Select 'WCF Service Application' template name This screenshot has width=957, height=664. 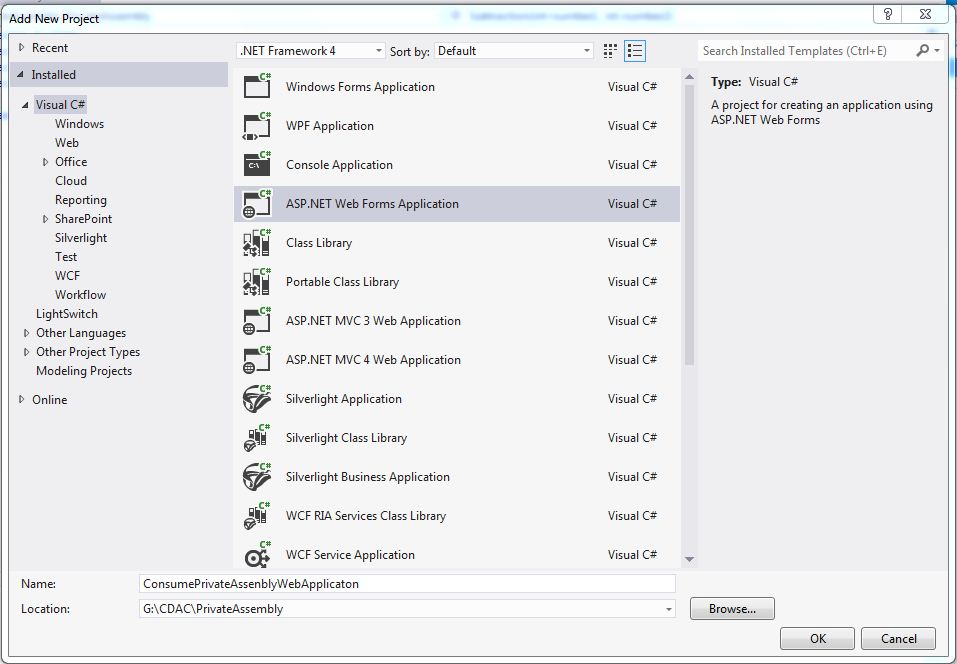(350, 555)
